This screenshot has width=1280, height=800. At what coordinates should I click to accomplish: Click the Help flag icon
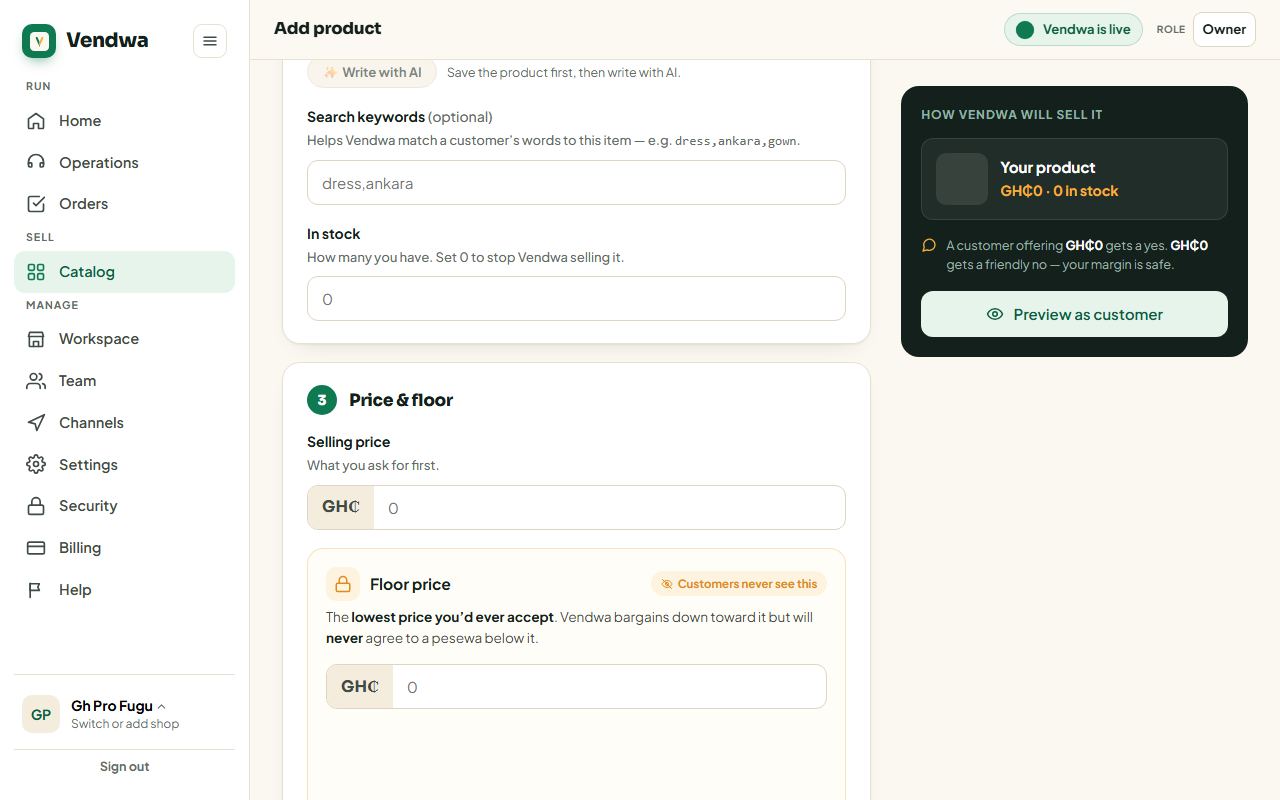(36, 590)
